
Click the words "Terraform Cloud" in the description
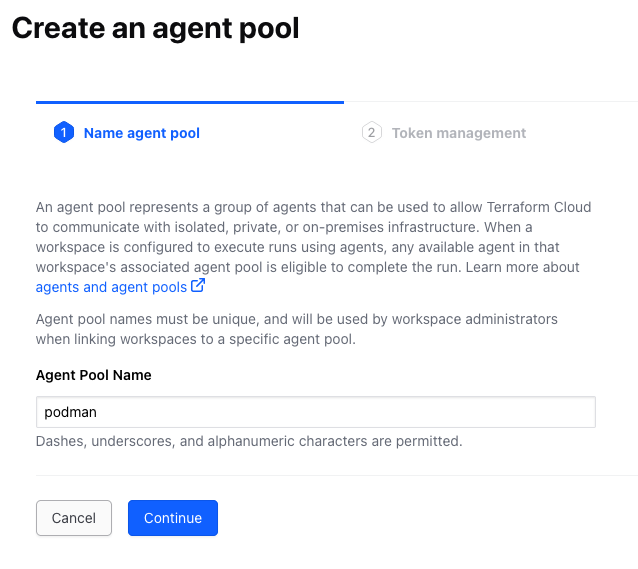(540, 208)
